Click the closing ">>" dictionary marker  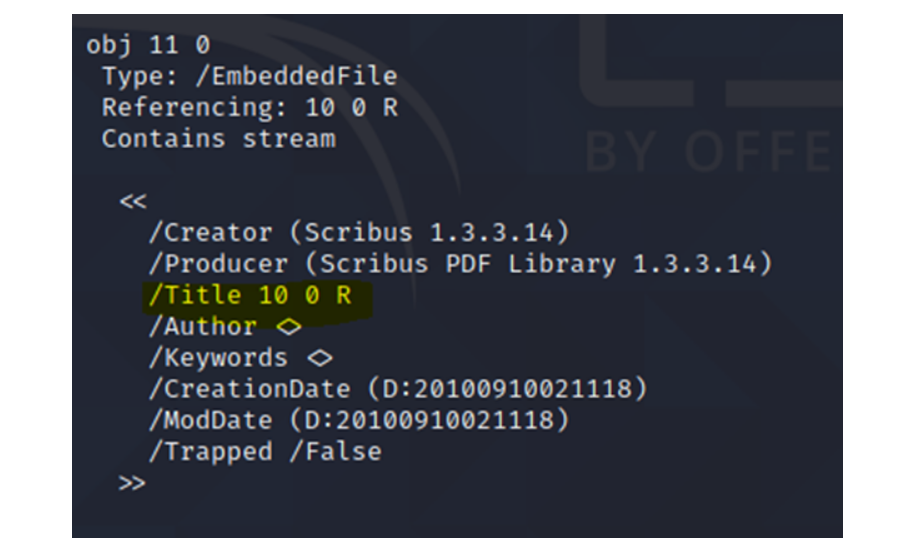132,483
